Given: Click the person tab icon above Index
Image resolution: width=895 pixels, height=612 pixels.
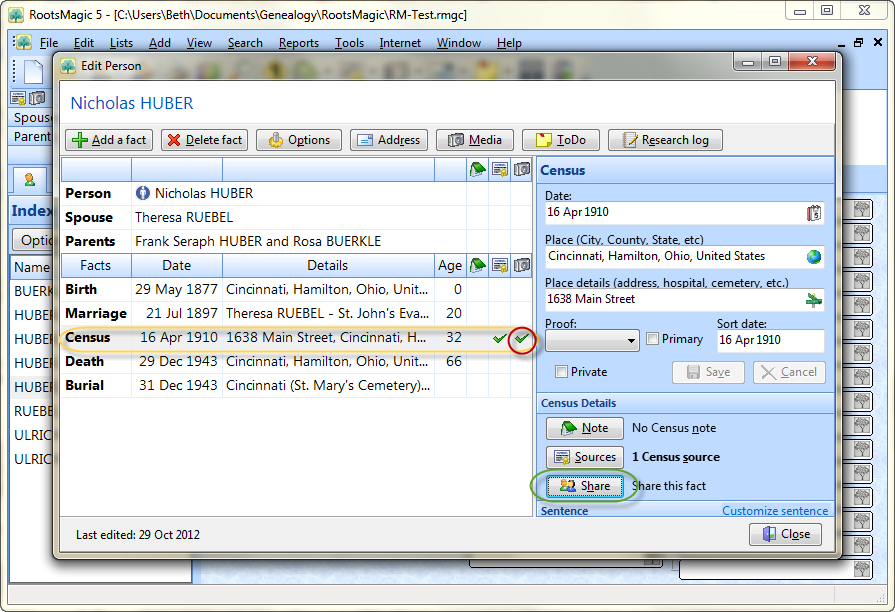Looking at the screenshot, I should pos(30,180).
